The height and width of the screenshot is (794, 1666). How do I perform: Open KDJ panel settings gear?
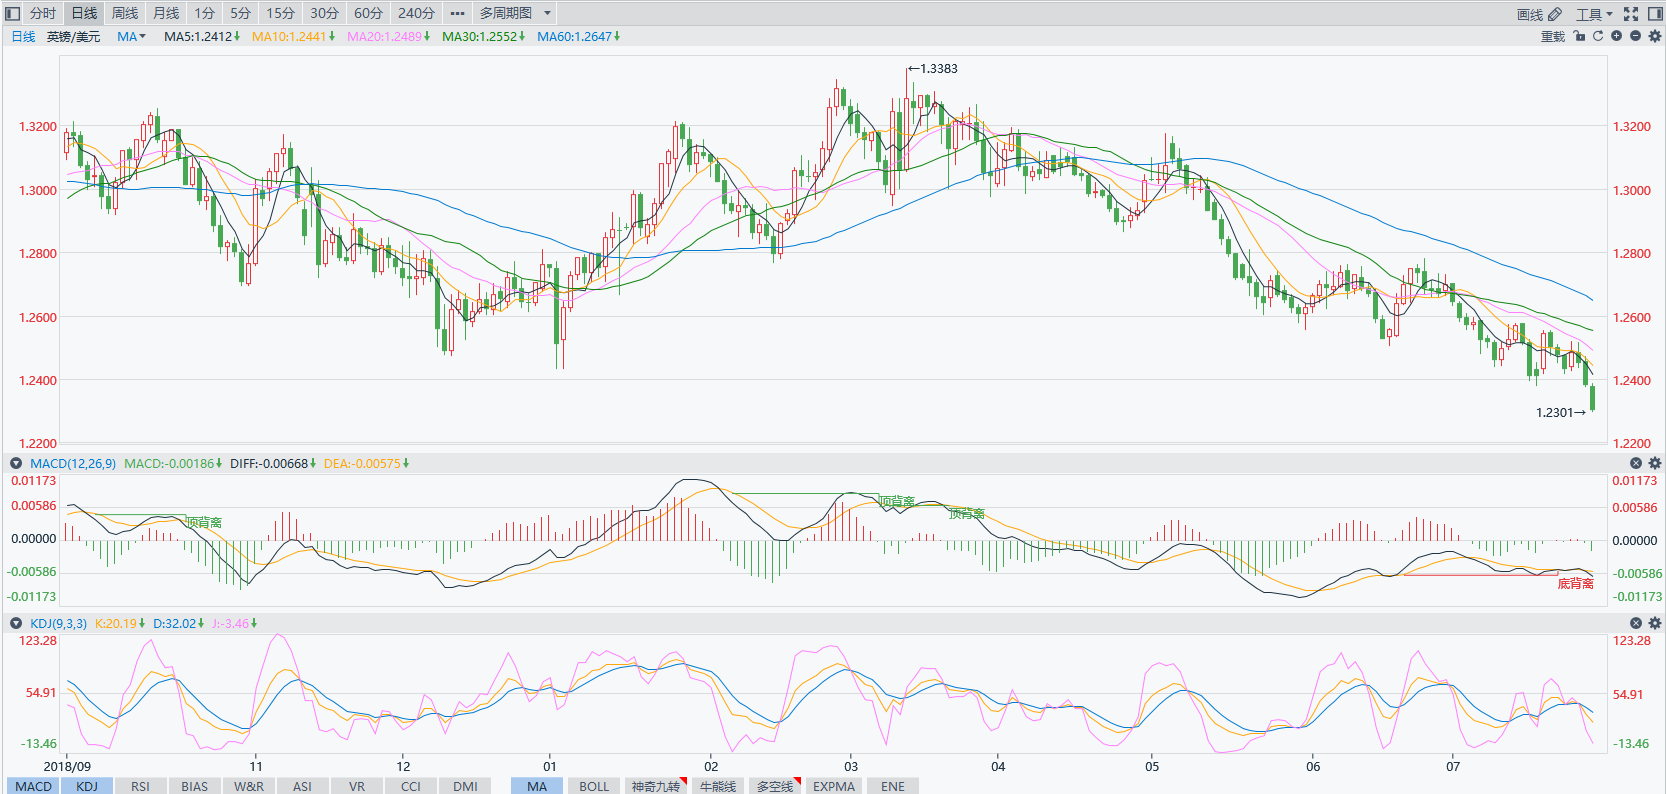point(1654,623)
